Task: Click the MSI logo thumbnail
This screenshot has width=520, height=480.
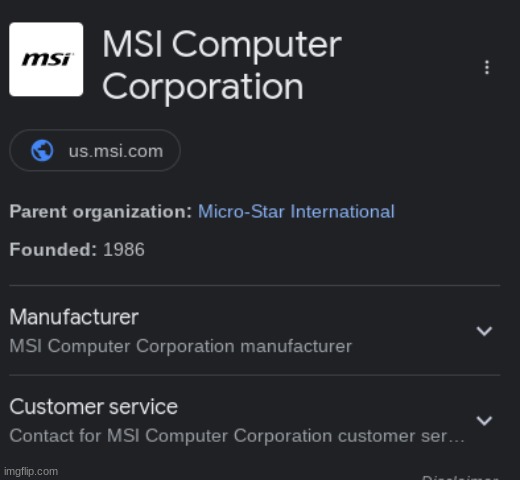Action: (46, 59)
